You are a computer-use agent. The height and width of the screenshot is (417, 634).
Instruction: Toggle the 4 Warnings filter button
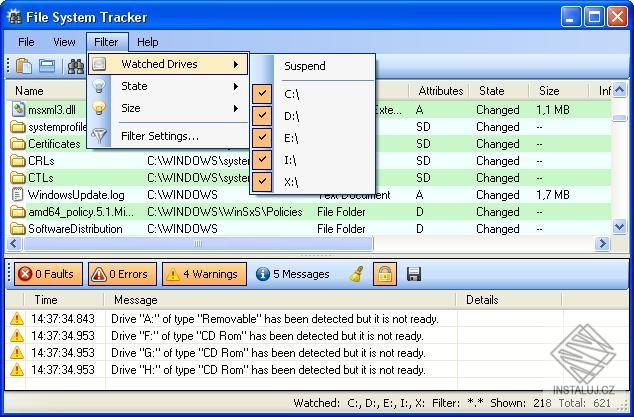click(x=205, y=274)
